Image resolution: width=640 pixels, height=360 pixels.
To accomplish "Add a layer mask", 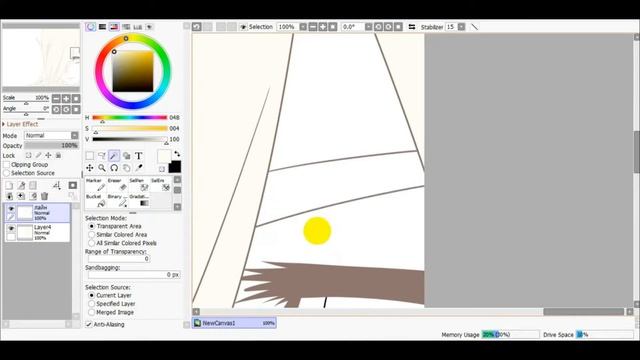I will tap(73, 186).
